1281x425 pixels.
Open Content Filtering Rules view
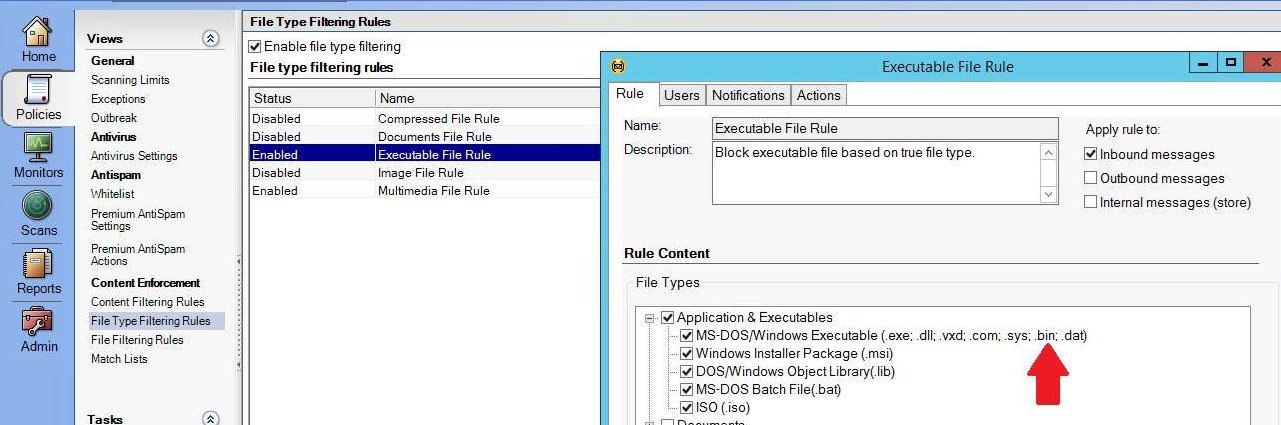pos(148,302)
